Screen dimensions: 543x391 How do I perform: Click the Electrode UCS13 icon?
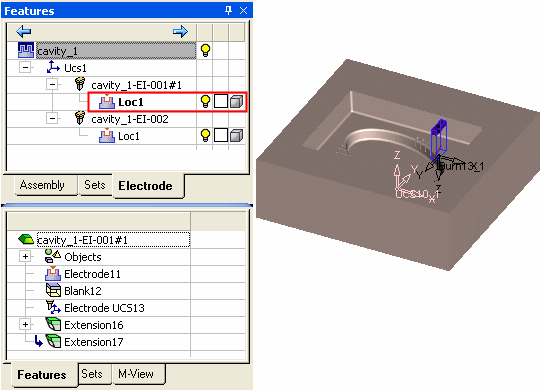click(53, 308)
